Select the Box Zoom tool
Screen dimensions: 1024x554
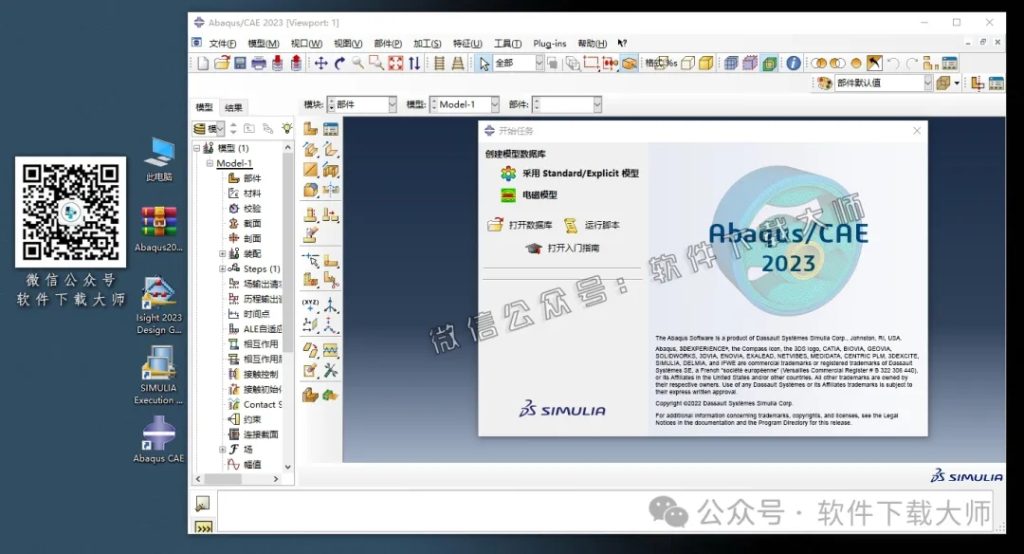point(376,63)
